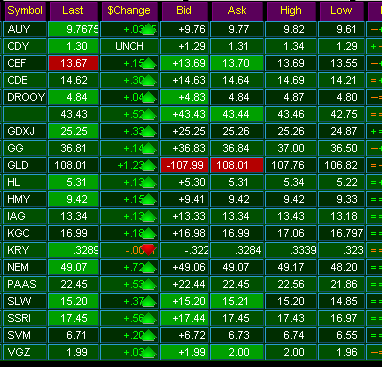This screenshot has height=367, width=382.
Task: Click the green up arrow in AUY row
Action: tap(148, 29)
